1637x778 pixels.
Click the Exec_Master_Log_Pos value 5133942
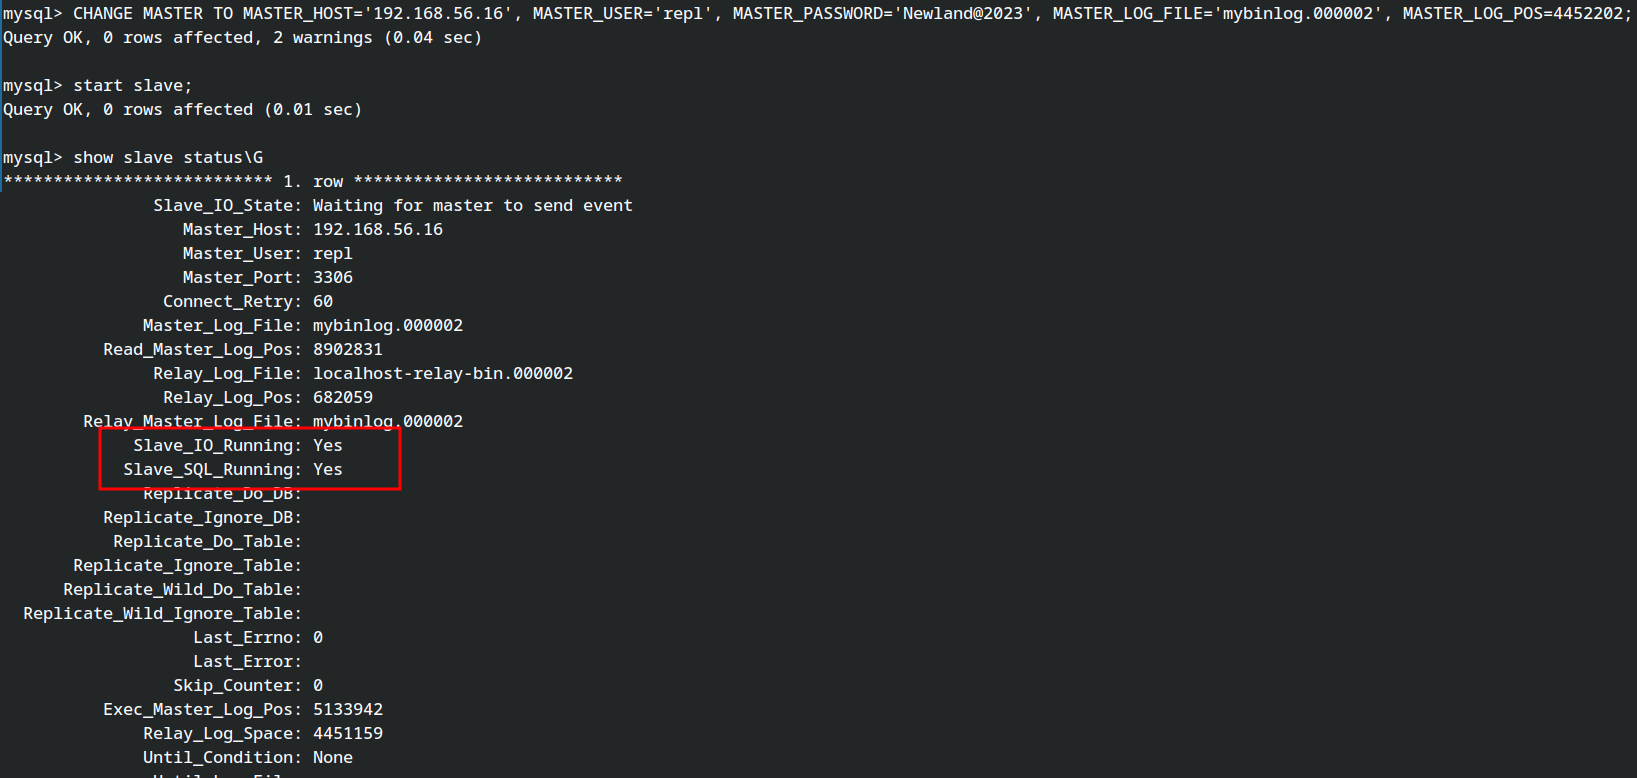348,710
